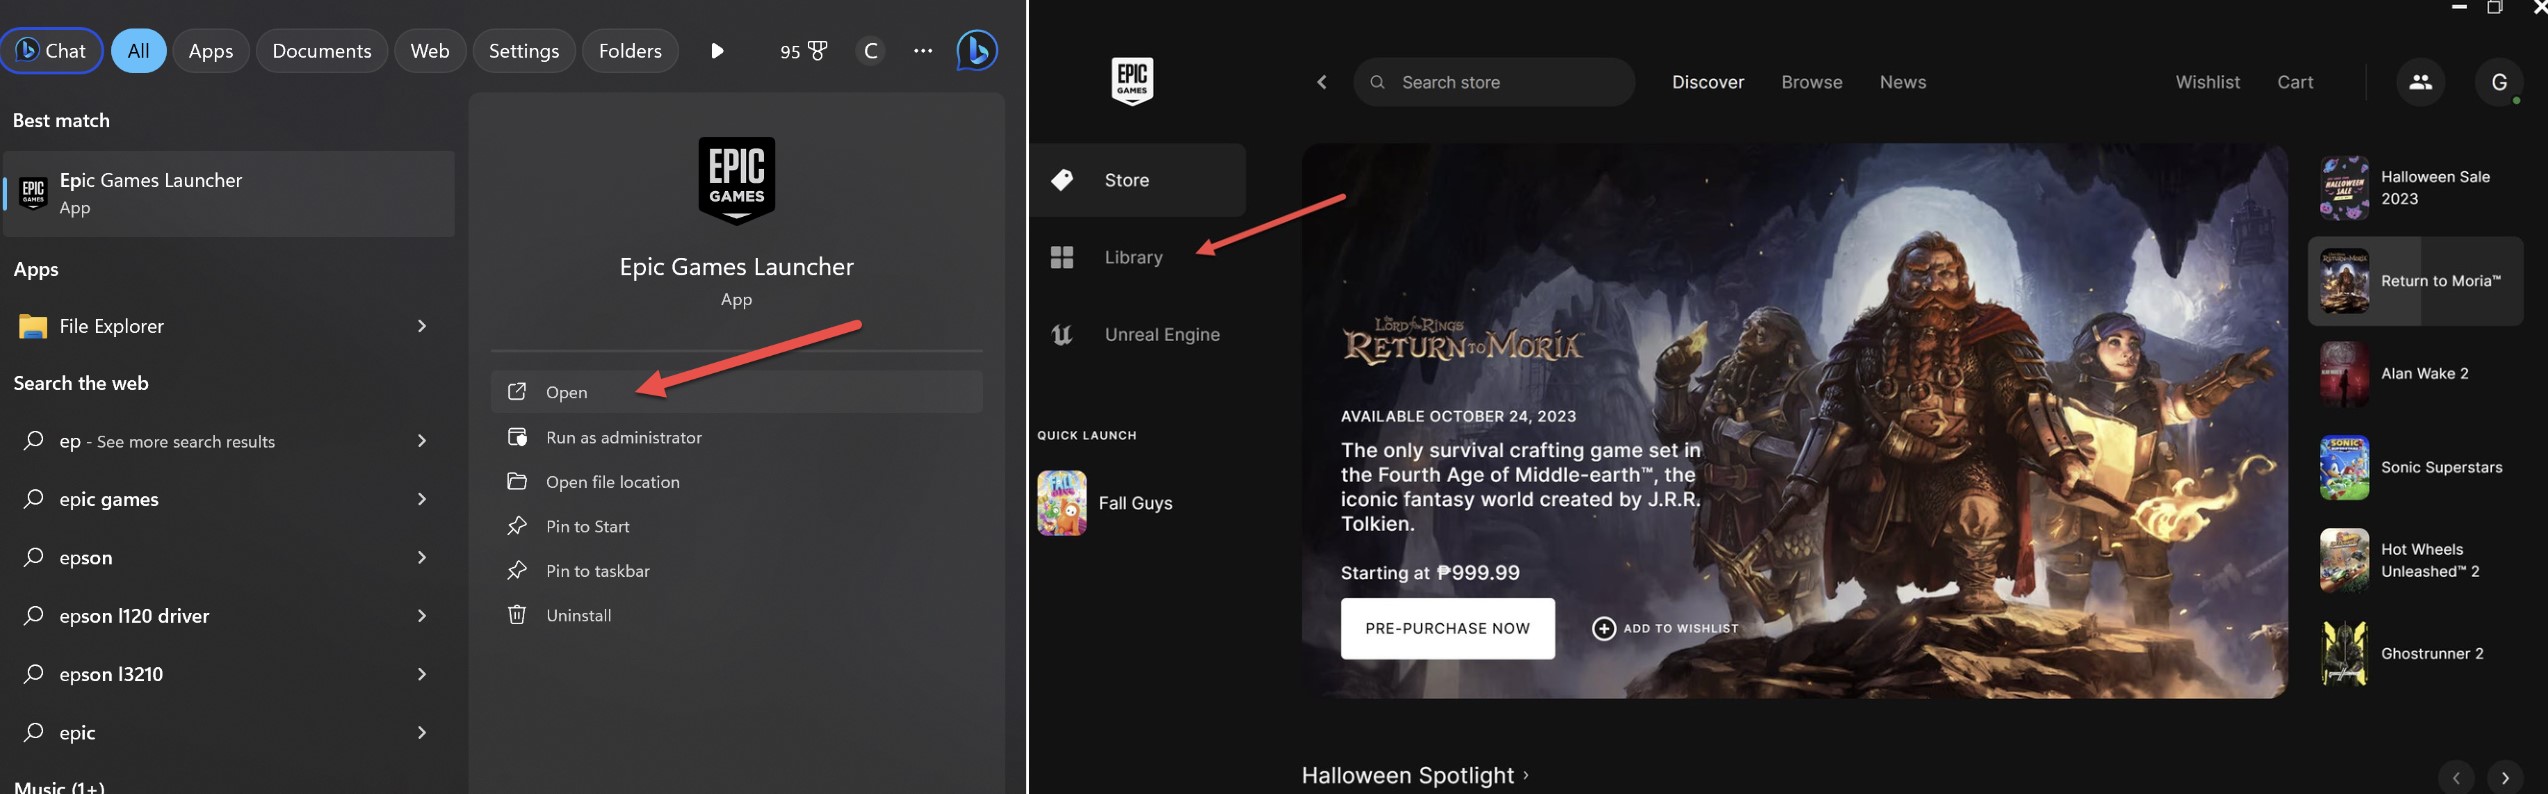The height and width of the screenshot is (794, 2548).
Task: Select Alan Wake 2 in carousel list
Action: point(2415,374)
